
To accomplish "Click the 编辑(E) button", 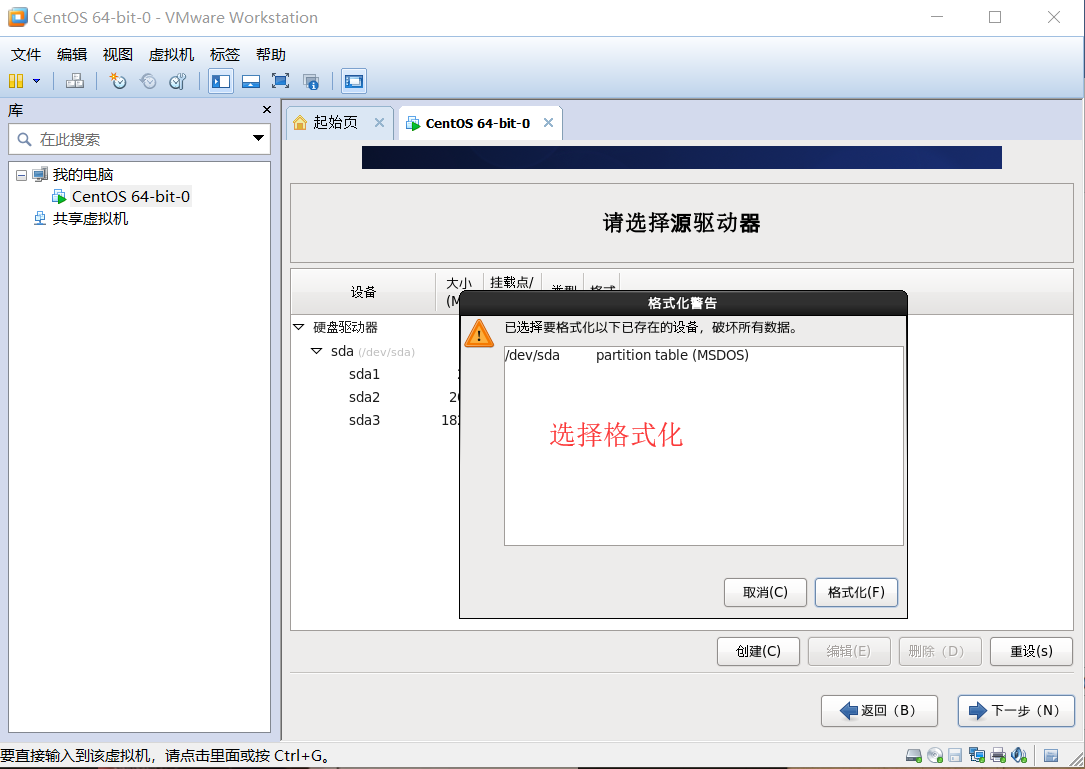I will tap(849, 651).
